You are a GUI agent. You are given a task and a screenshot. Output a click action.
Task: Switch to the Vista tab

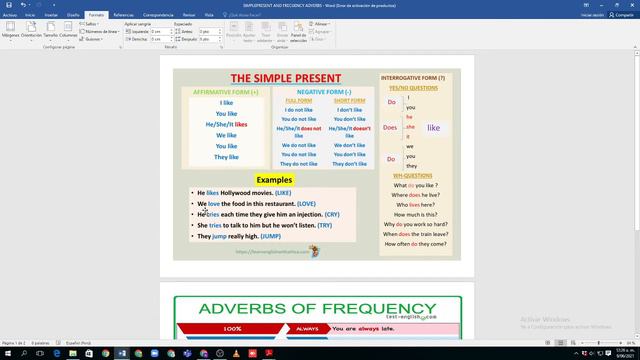click(x=209, y=15)
